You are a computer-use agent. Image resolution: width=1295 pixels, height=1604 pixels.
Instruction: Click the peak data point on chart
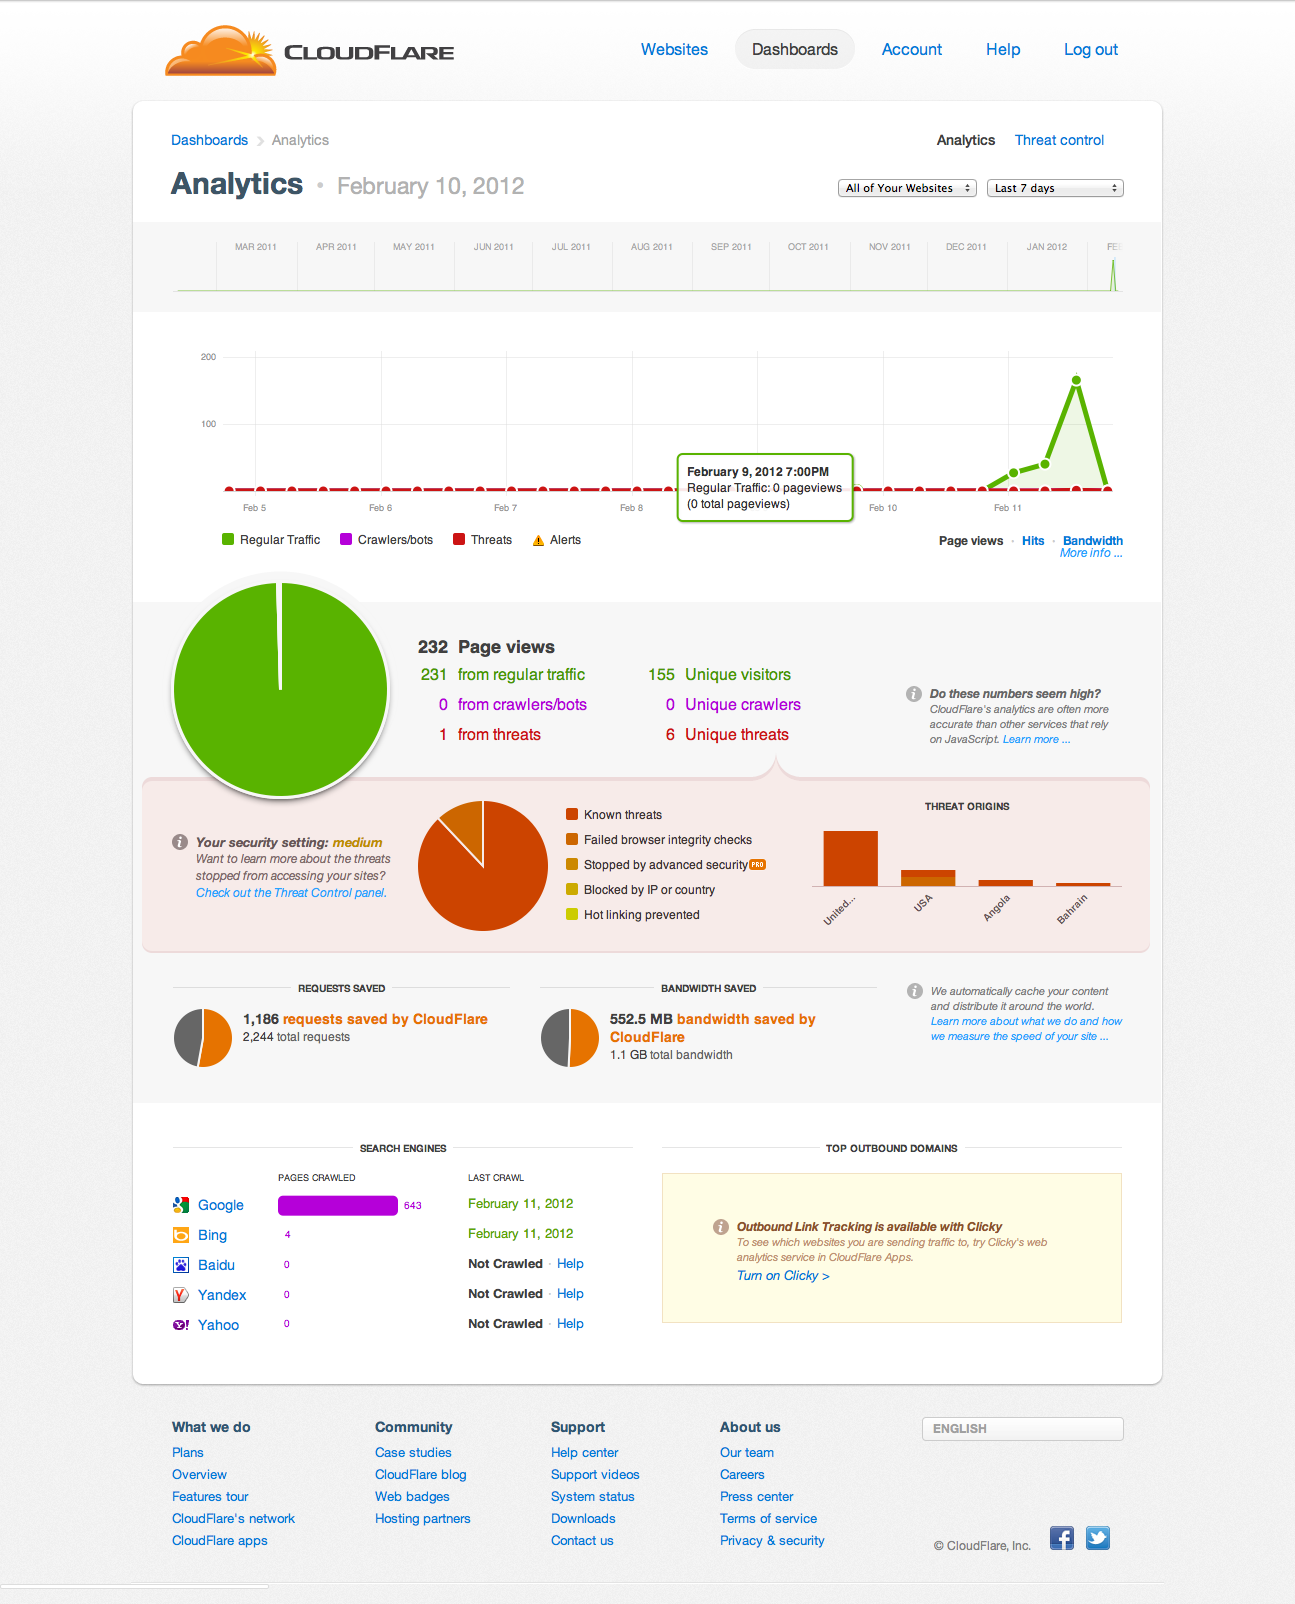pyautogui.click(x=1076, y=380)
